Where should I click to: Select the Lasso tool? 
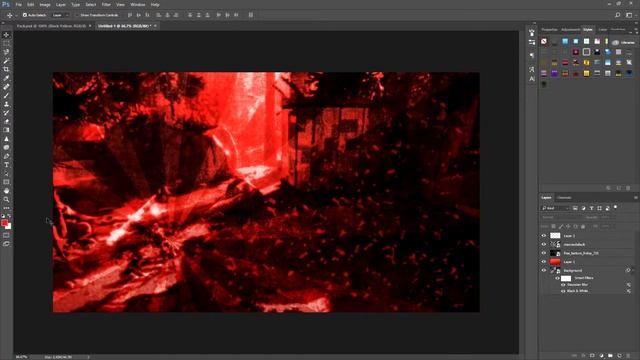[x=6, y=52]
